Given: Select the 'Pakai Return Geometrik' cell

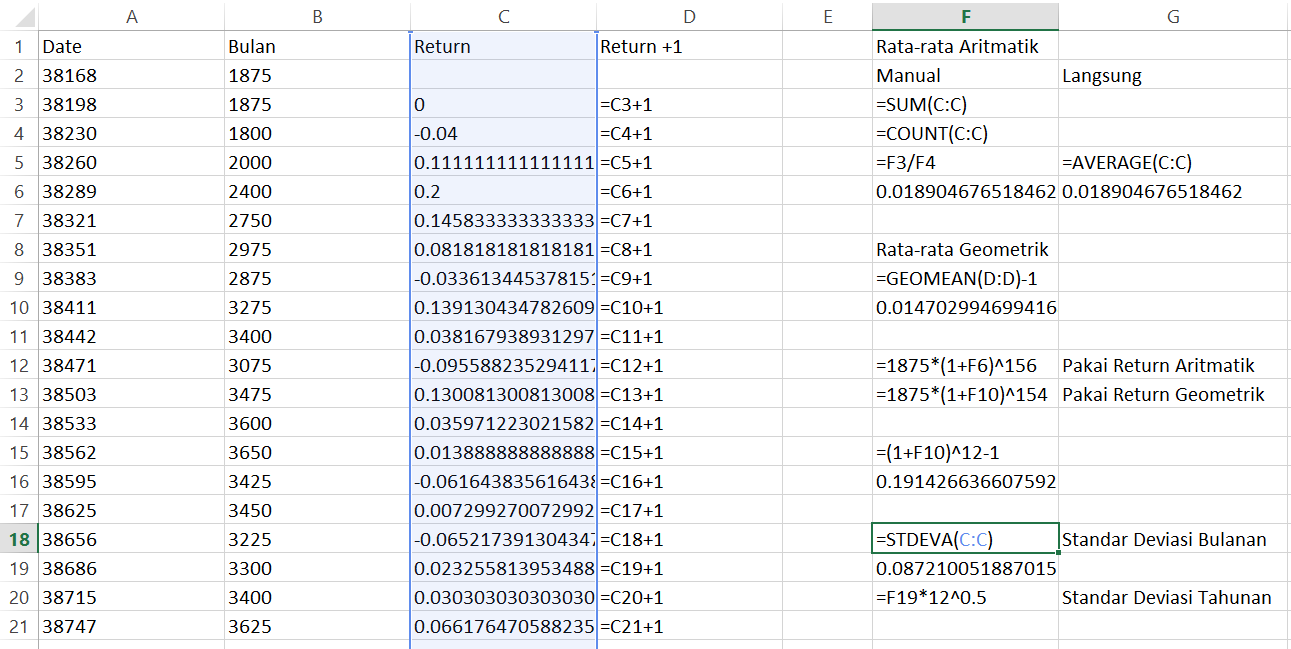Looking at the screenshot, I should [x=1173, y=395].
